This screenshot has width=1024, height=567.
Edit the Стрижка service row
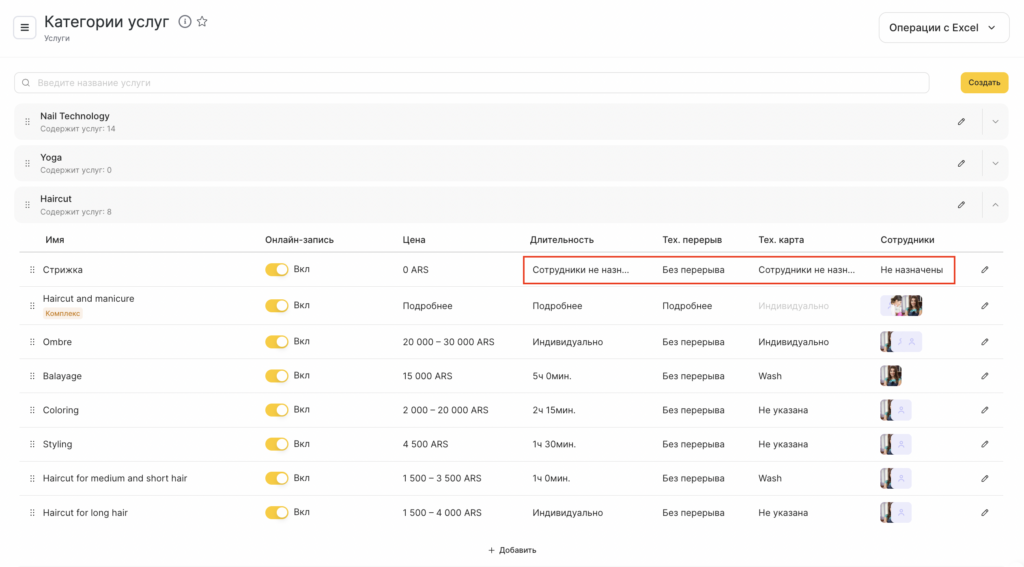pyautogui.click(x=984, y=270)
